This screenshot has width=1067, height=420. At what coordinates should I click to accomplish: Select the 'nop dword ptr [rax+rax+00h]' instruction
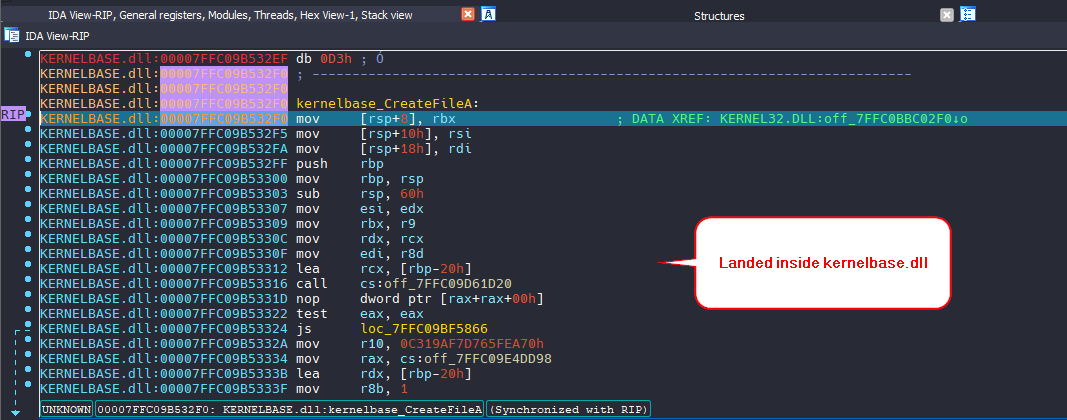419,299
